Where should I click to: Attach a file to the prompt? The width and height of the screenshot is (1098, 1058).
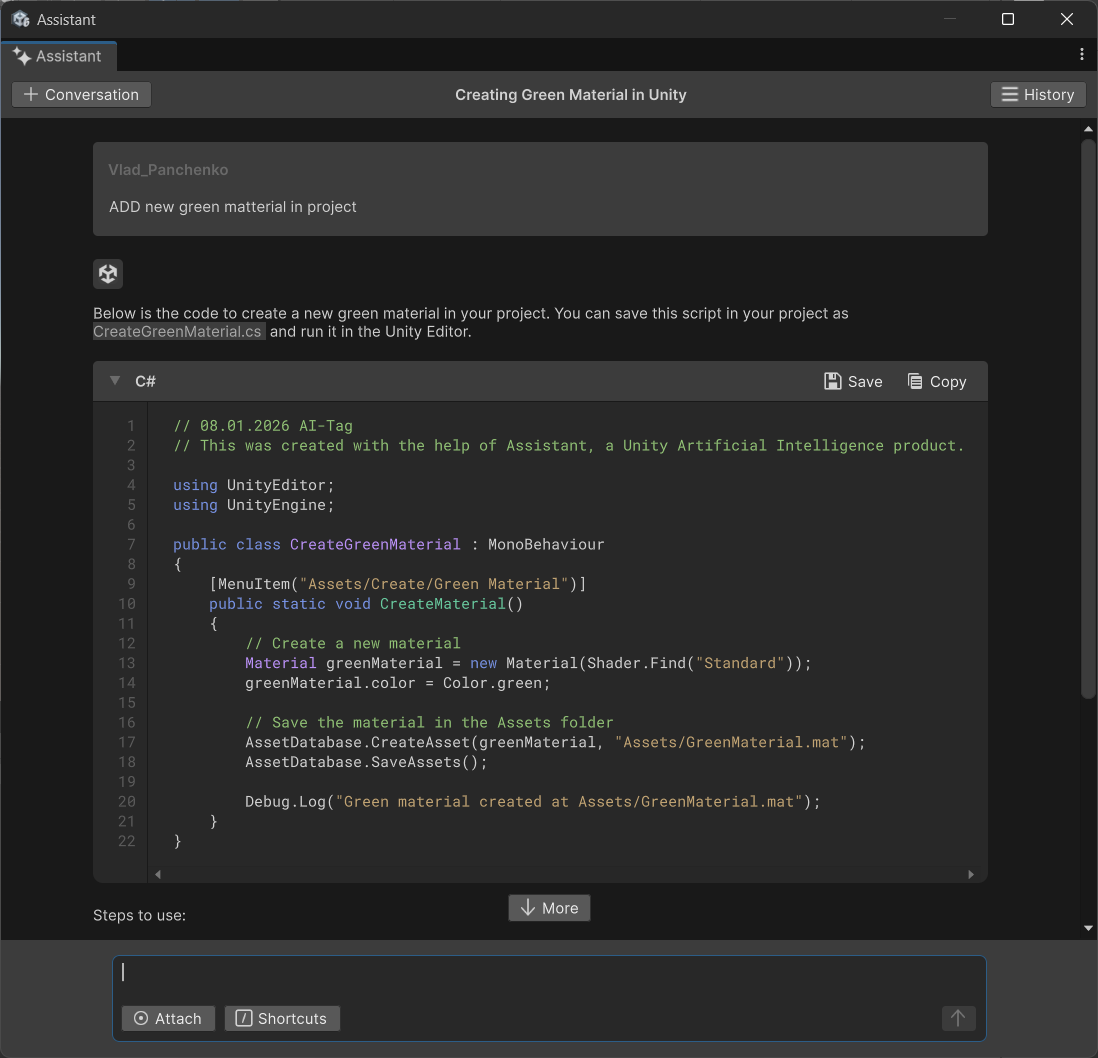168,1018
